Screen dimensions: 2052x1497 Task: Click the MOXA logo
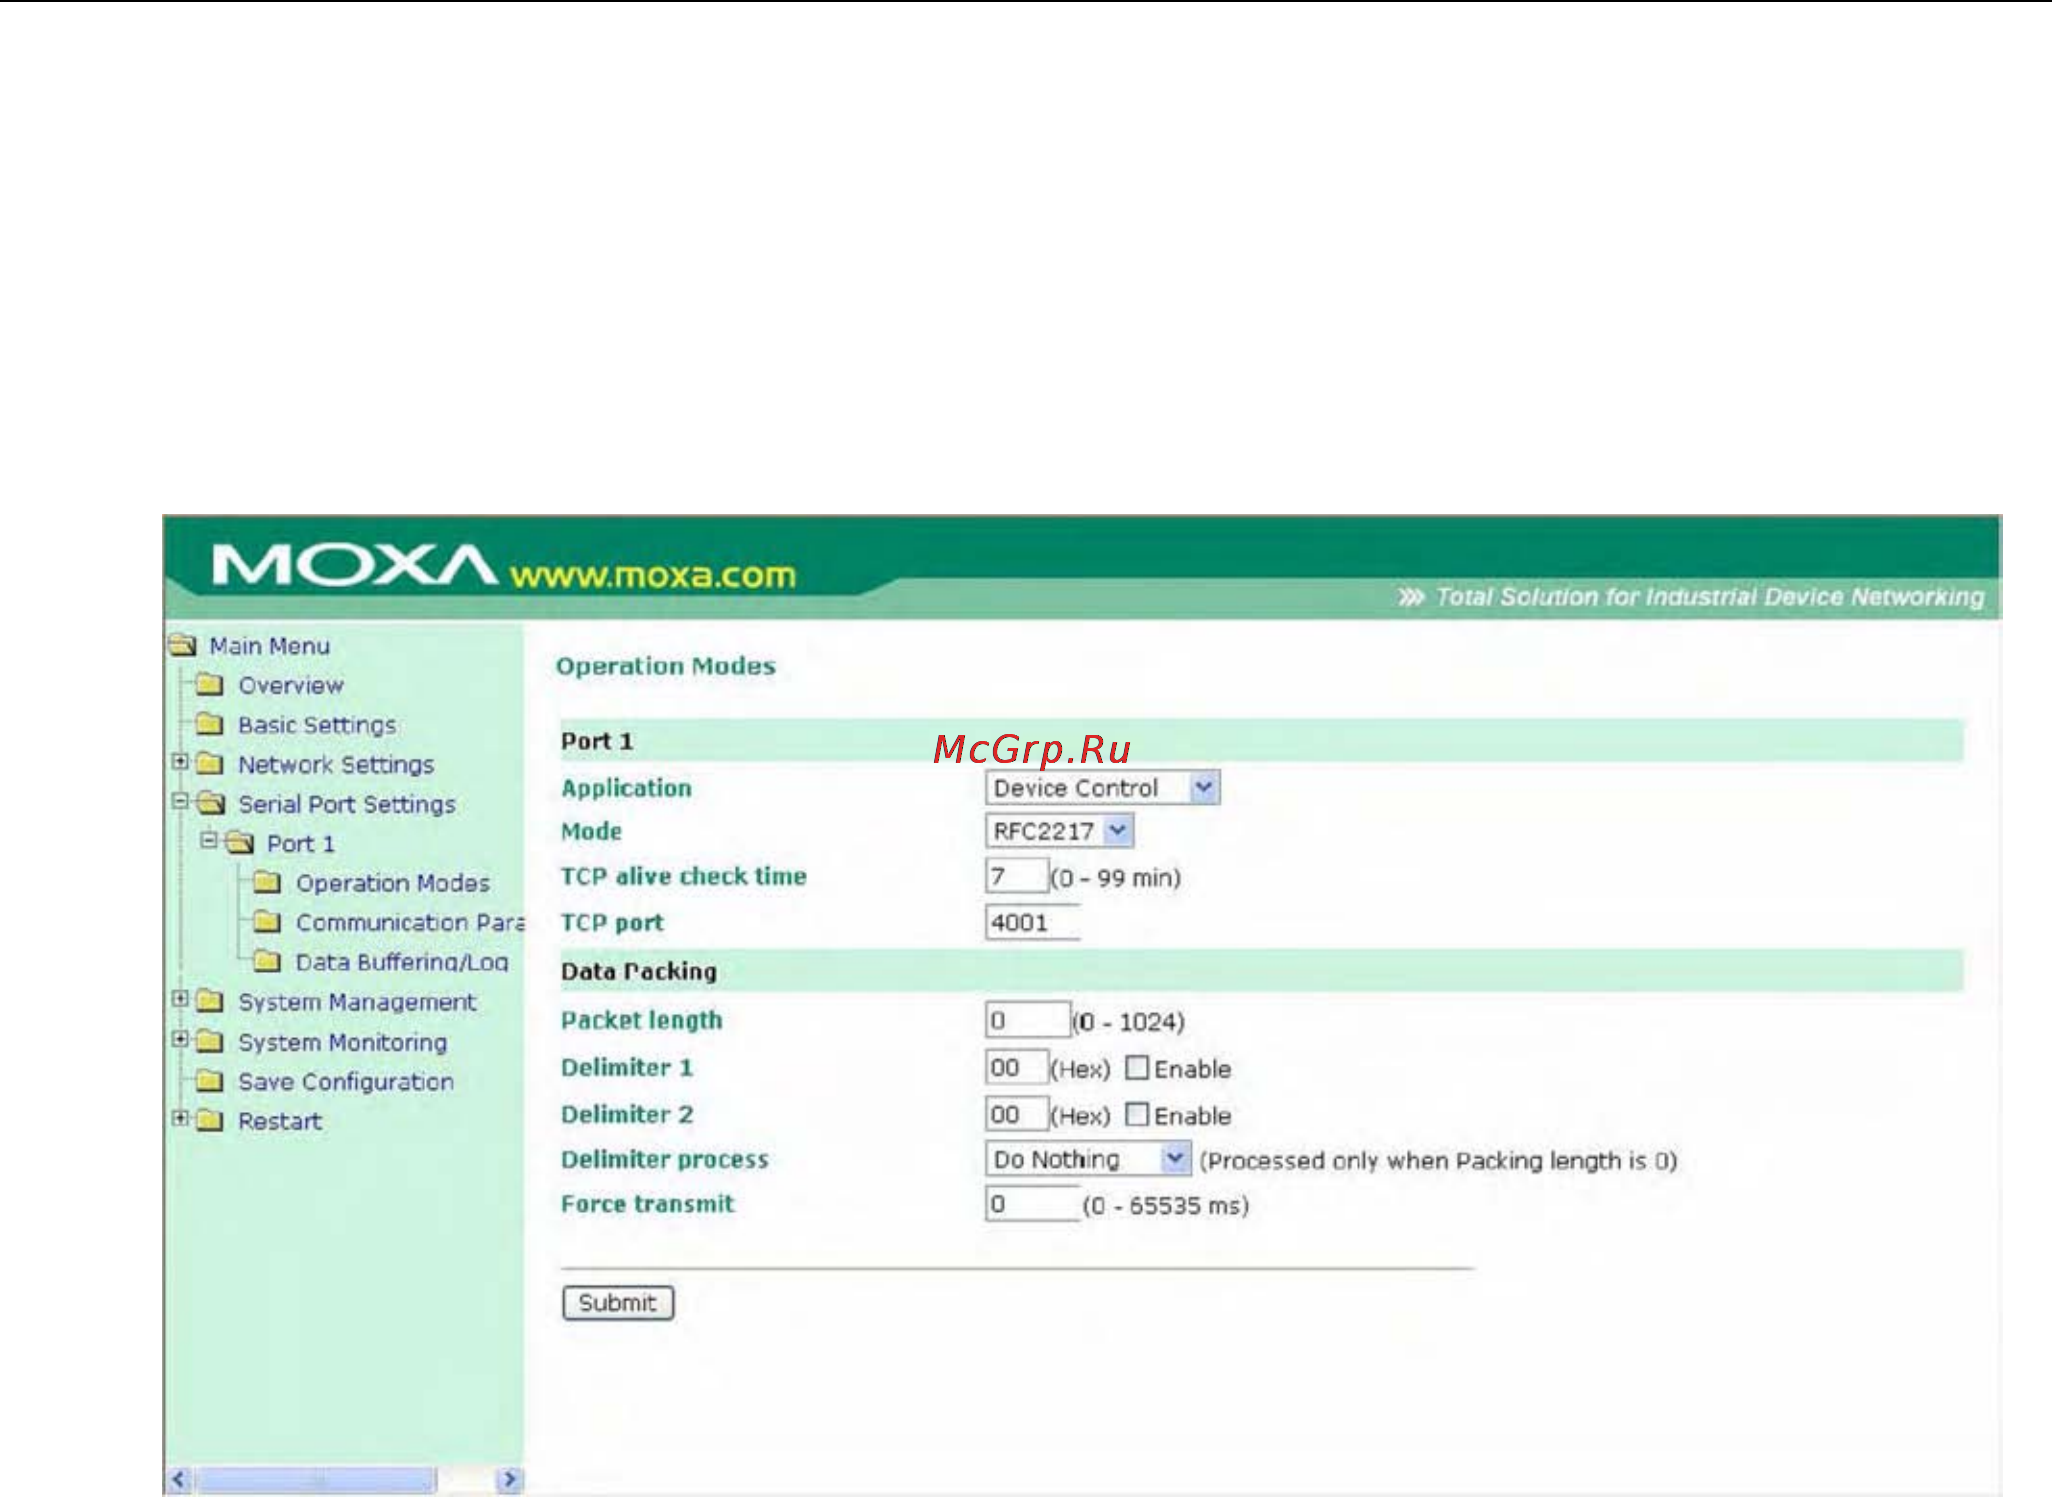click(354, 565)
